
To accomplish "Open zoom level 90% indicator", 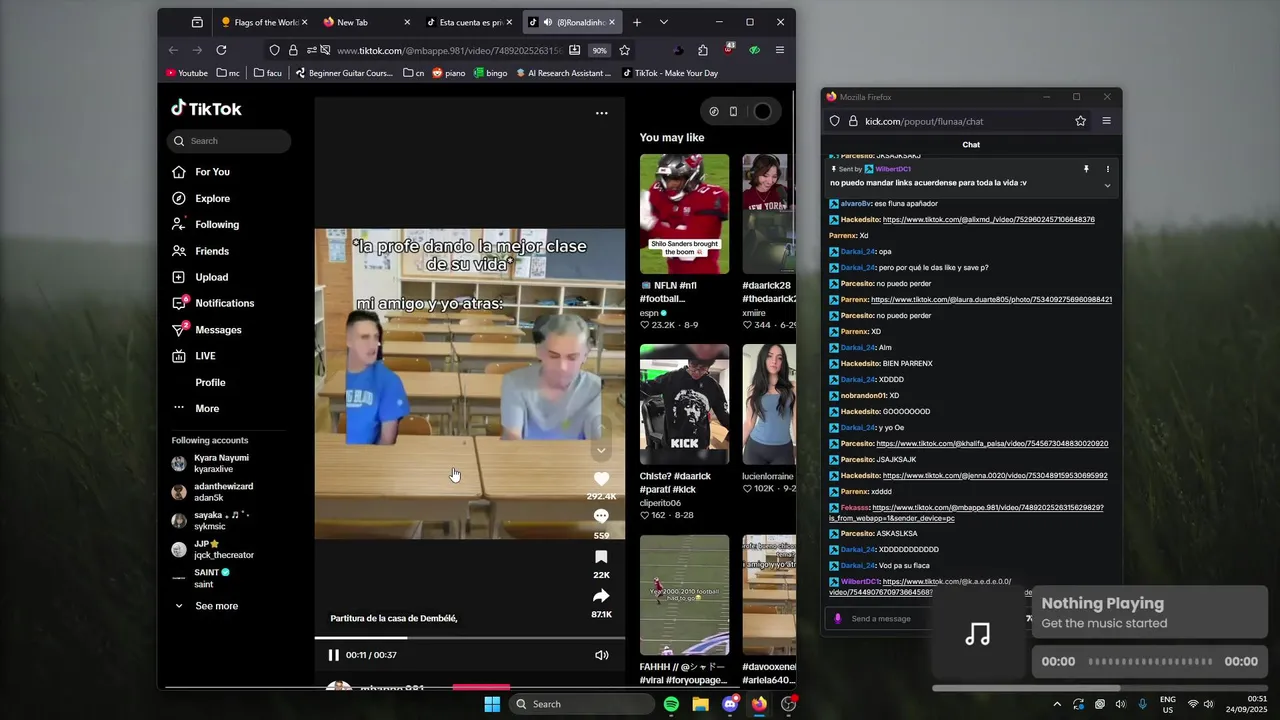I will click(599, 50).
